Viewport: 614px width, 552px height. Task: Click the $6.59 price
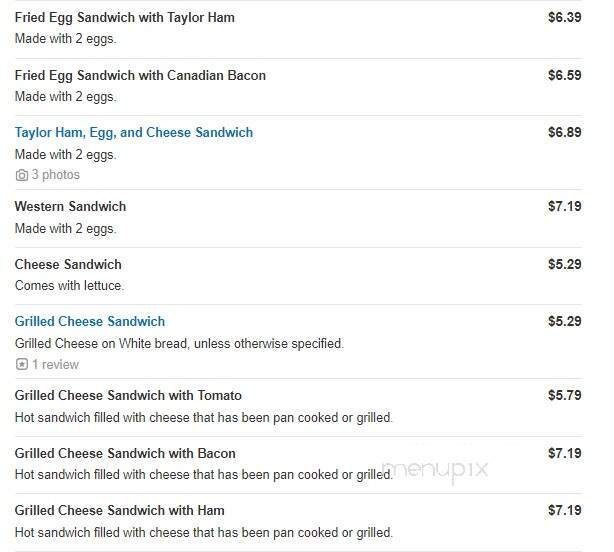565,75
